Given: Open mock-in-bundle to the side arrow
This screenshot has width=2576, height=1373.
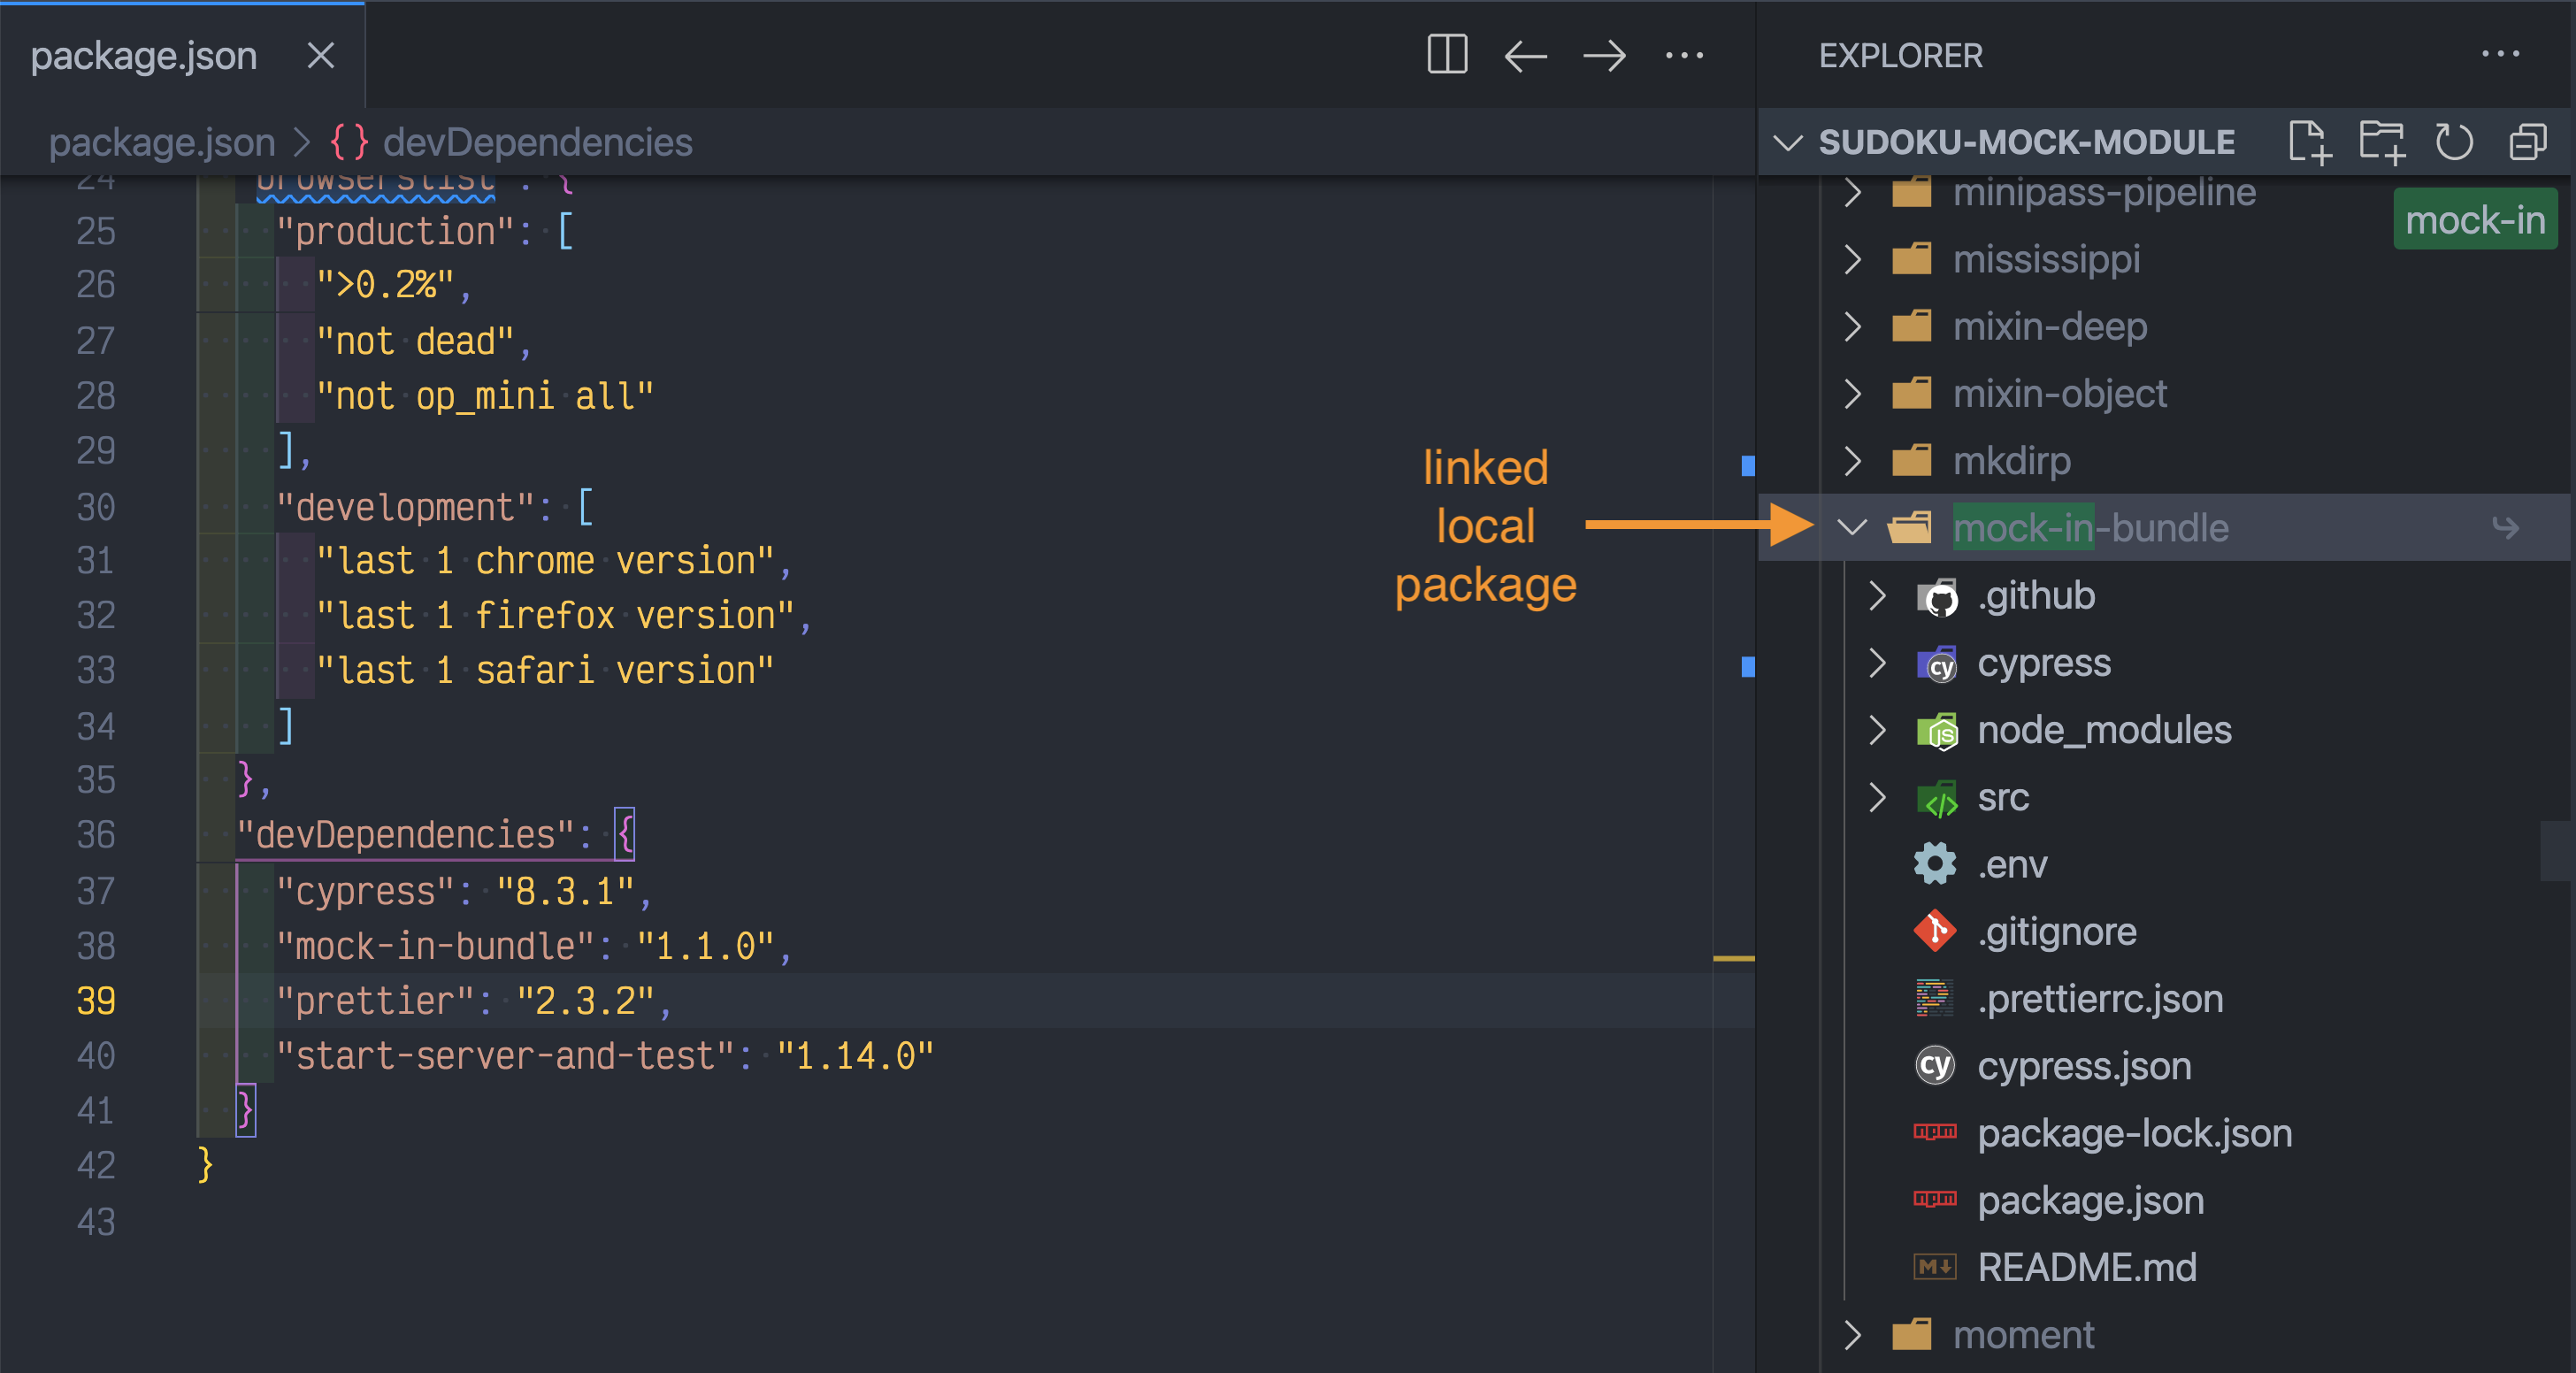Looking at the screenshot, I should coord(2506,527).
